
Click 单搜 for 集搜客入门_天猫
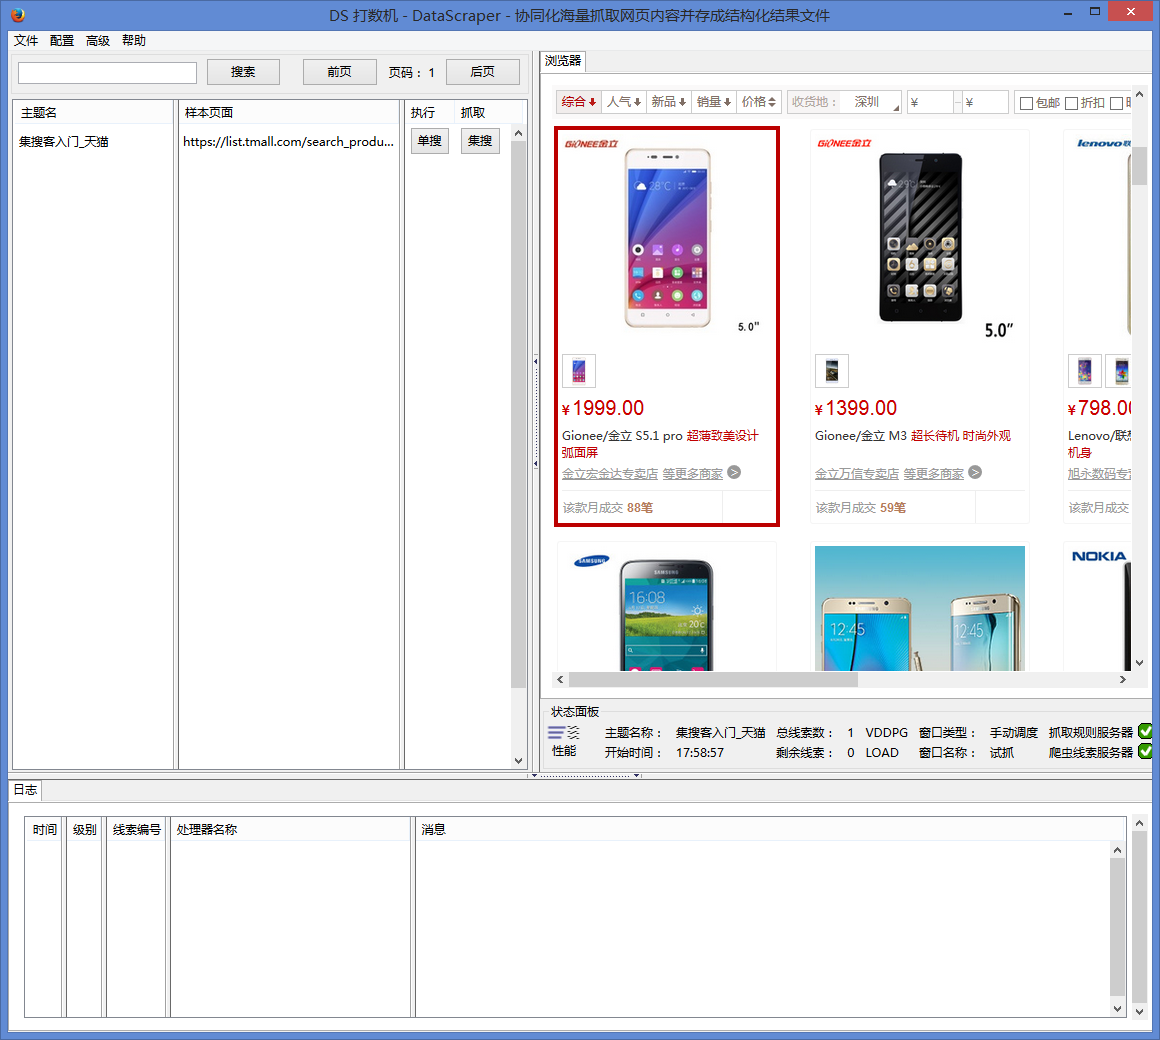tap(430, 141)
